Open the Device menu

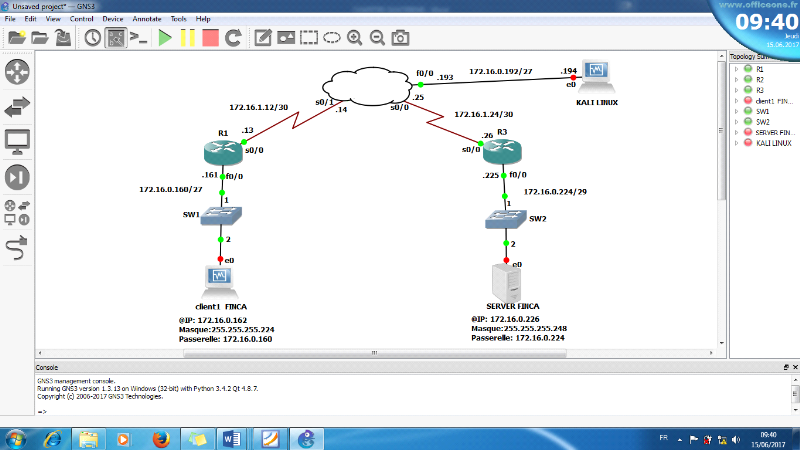[x=112, y=19]
